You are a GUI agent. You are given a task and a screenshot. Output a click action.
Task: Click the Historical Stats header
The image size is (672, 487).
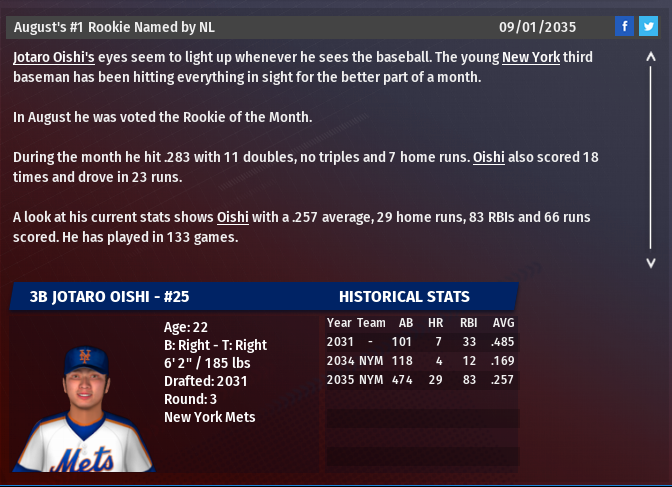click(x=404, y=297)
